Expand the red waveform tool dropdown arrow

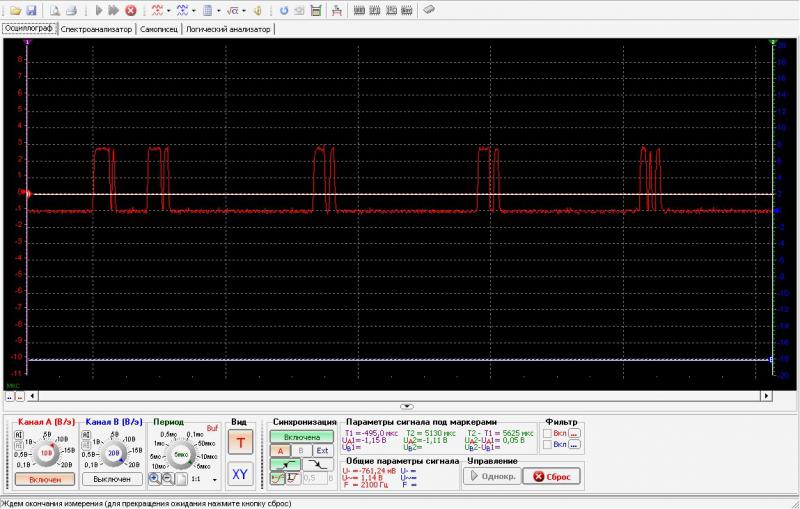[x=168, y=10]
